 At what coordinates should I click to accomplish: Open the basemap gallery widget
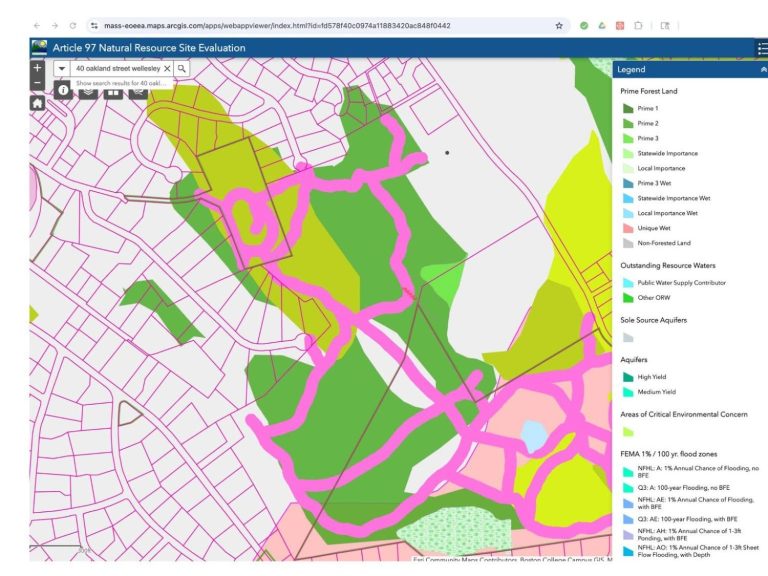pyautogui.click(x=113, y=90)
